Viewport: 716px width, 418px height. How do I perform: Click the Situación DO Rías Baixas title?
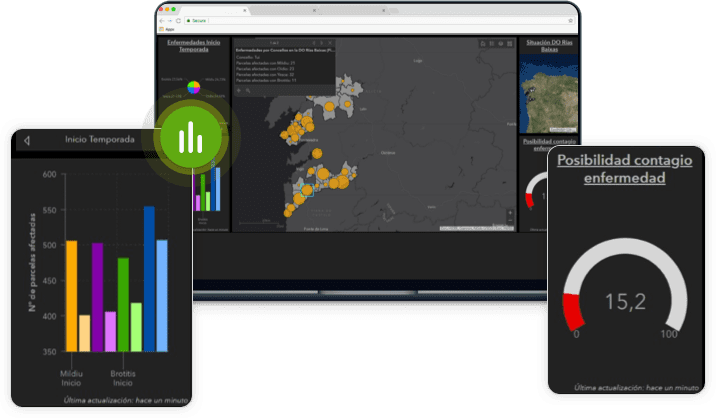point(549,46)
